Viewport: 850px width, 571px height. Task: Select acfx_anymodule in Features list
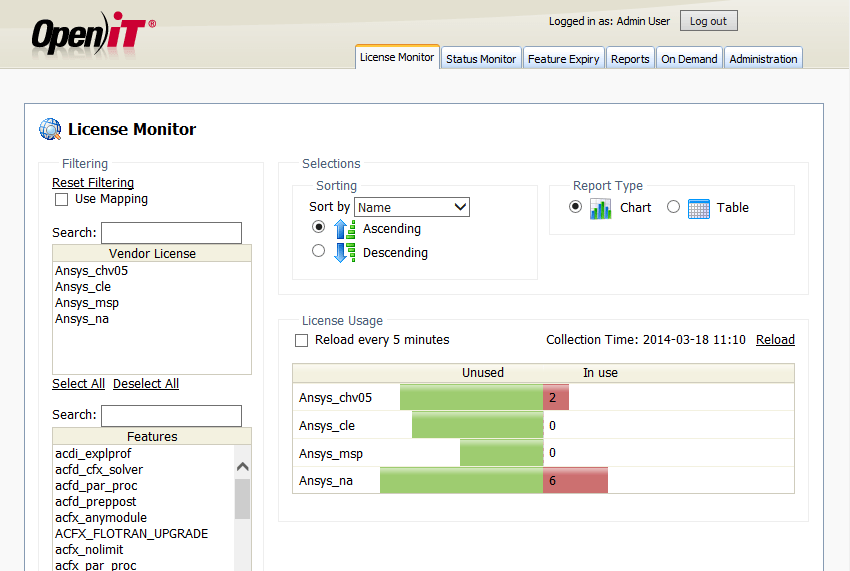144,518
